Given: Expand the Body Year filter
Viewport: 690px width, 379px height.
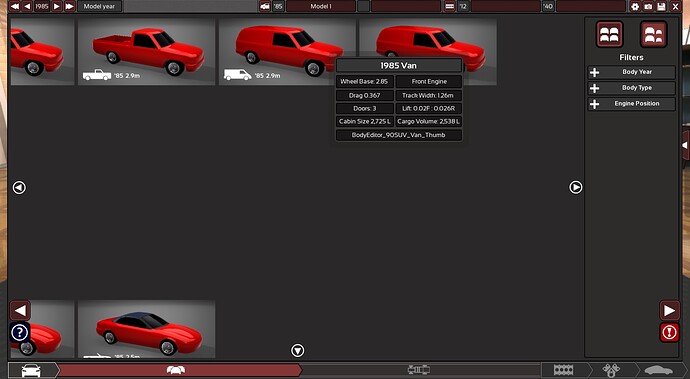Looking at the screenshot, I should coord(631,72).
